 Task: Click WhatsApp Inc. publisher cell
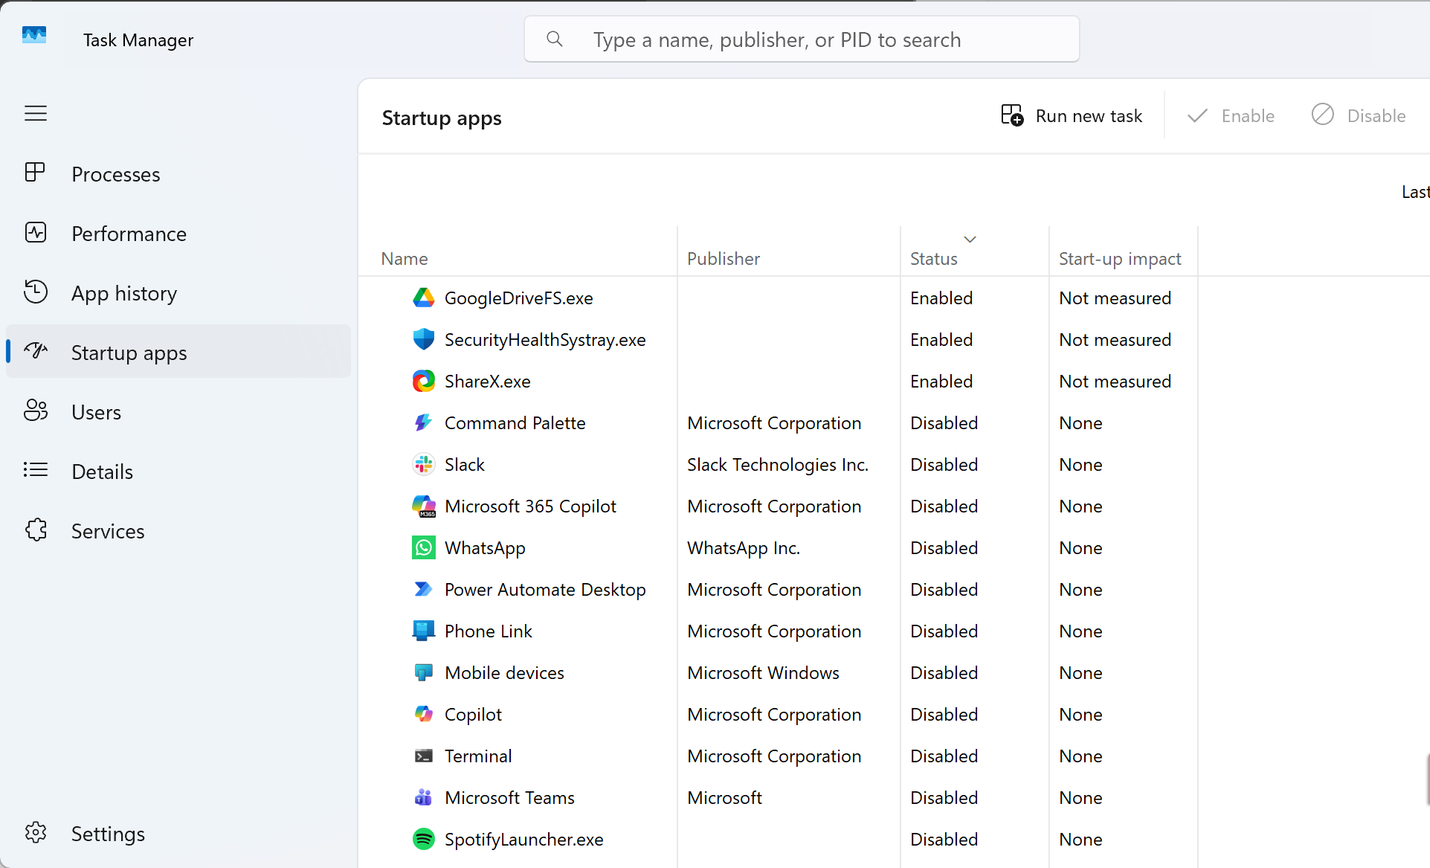pyautogui.click(x=743, y=548)
